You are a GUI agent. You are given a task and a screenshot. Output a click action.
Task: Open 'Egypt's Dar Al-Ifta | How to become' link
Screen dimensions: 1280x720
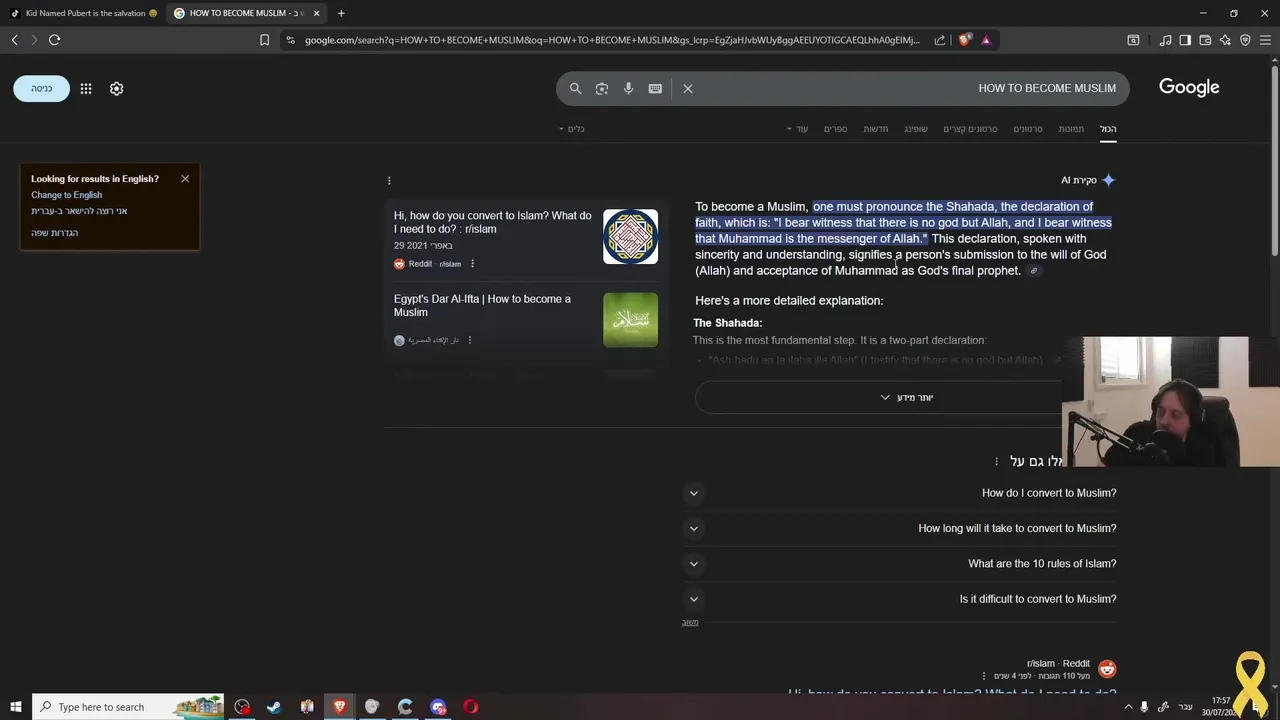[x=482, y=305]
